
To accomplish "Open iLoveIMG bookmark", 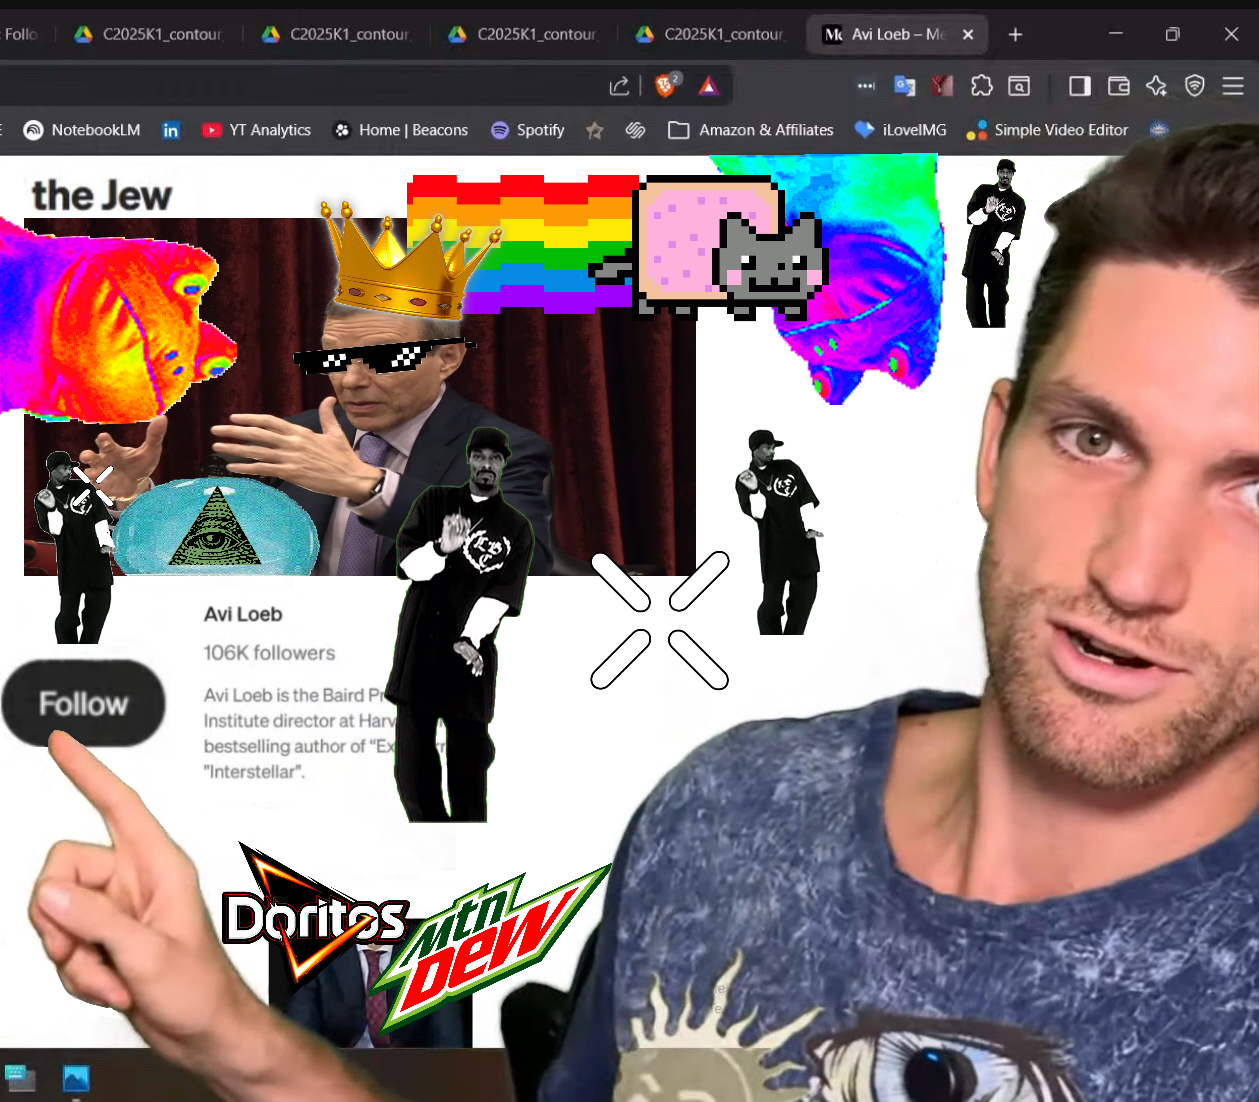I will 900,130.
